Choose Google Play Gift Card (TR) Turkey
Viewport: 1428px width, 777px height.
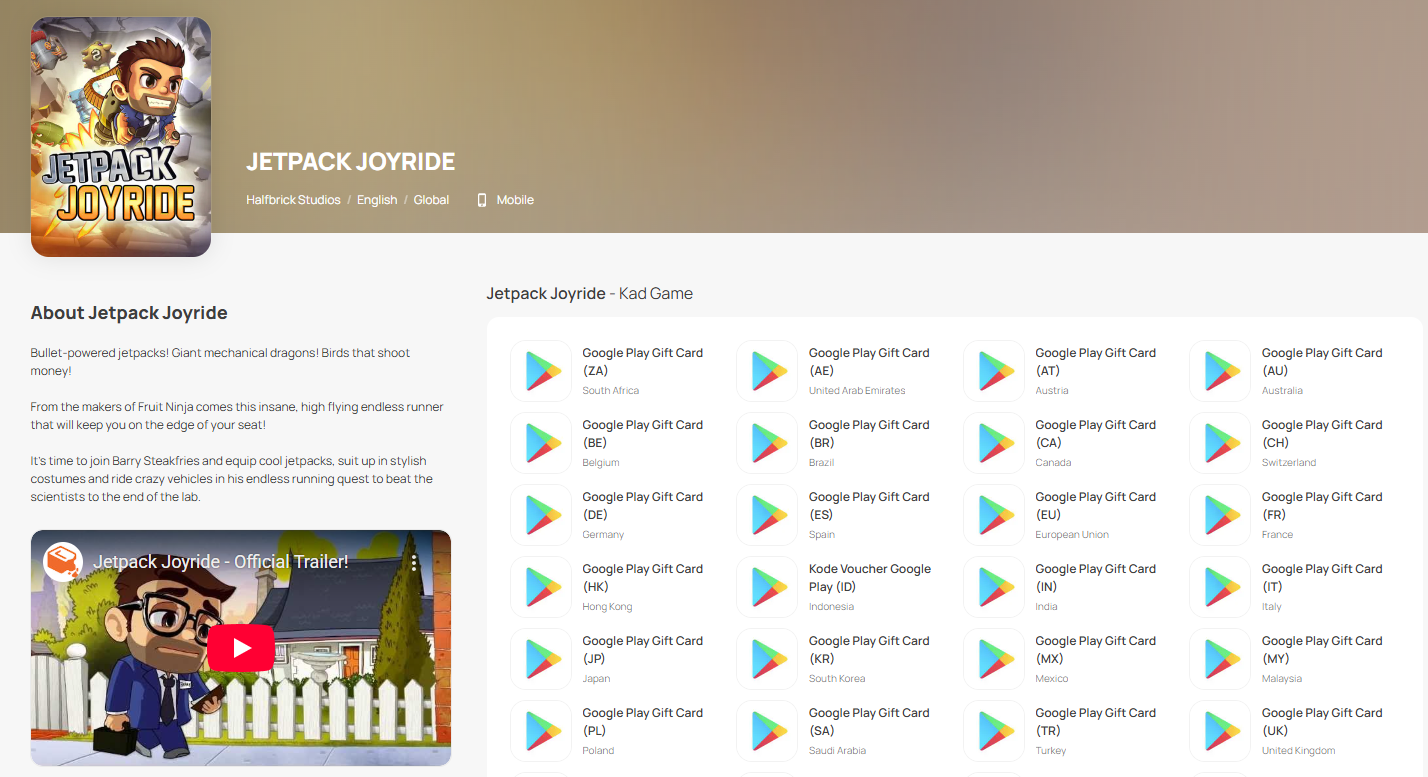click(1095, 722)
